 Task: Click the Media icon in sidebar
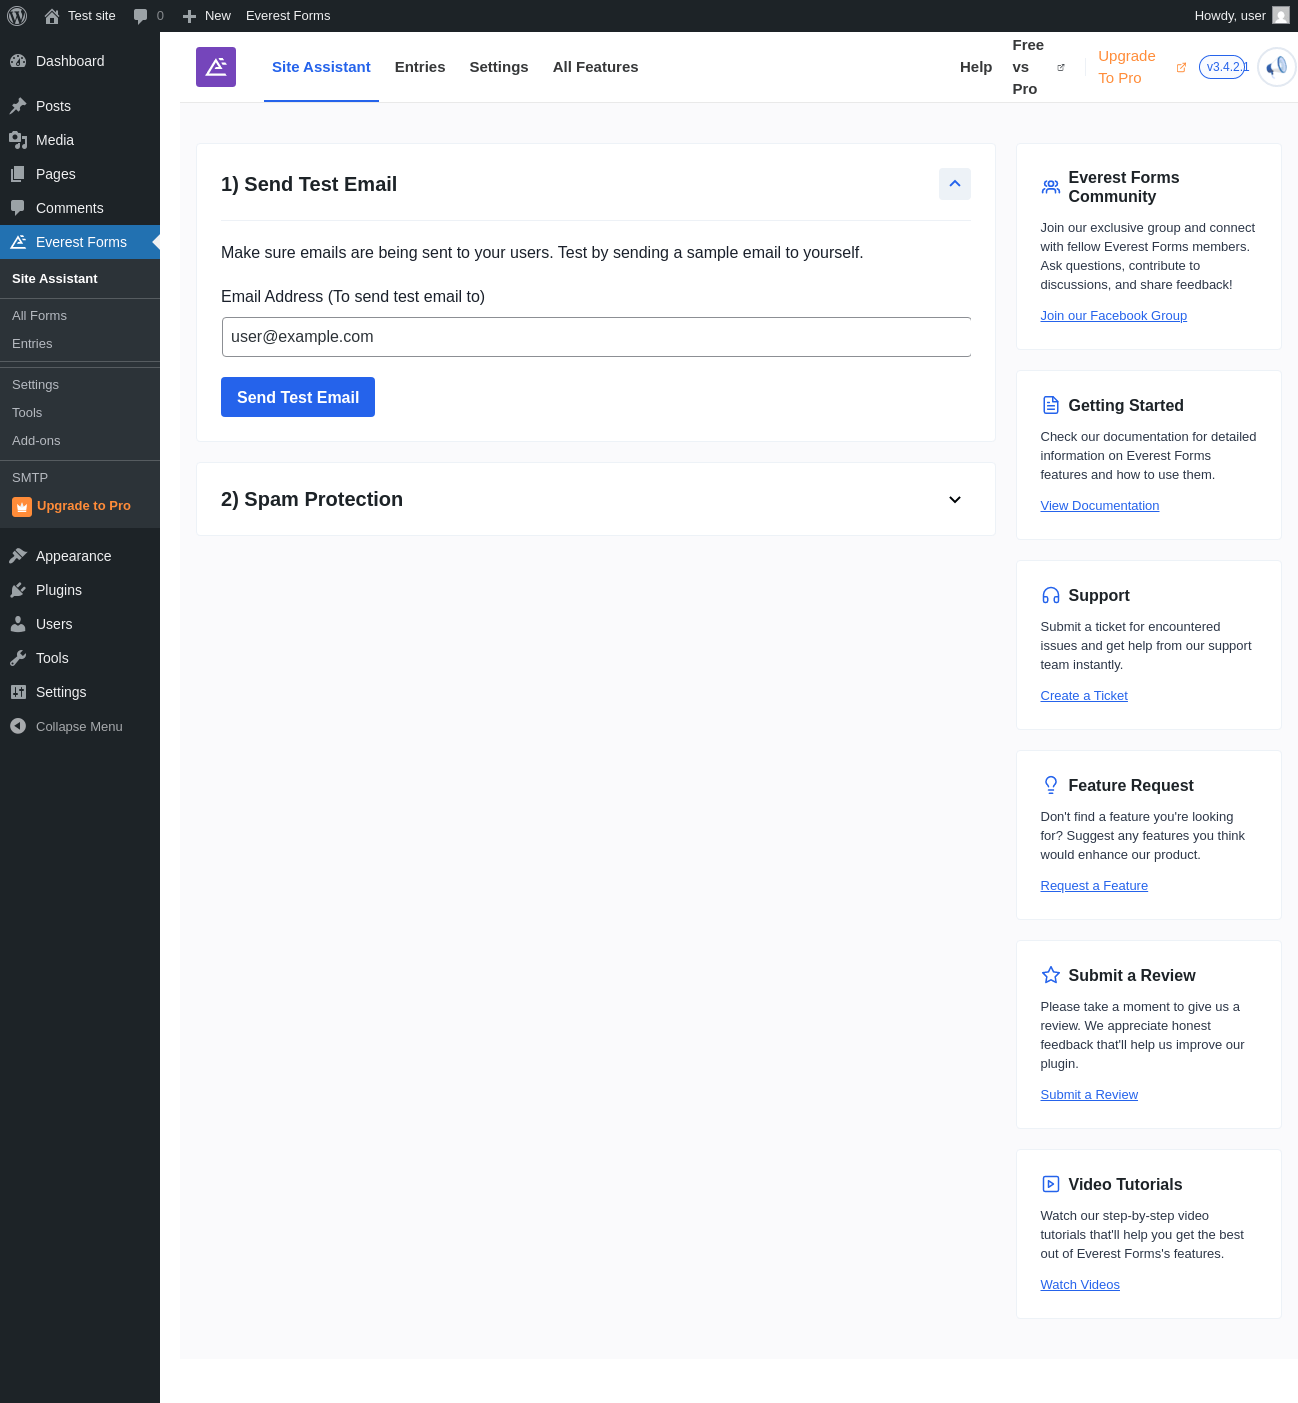click(18, 140)
